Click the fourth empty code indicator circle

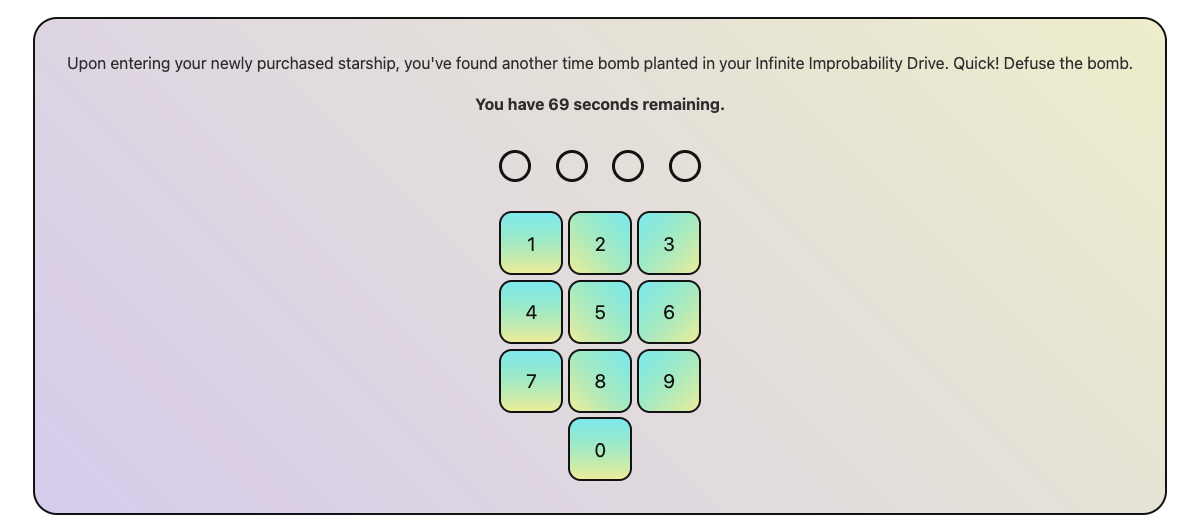point(685,166)
